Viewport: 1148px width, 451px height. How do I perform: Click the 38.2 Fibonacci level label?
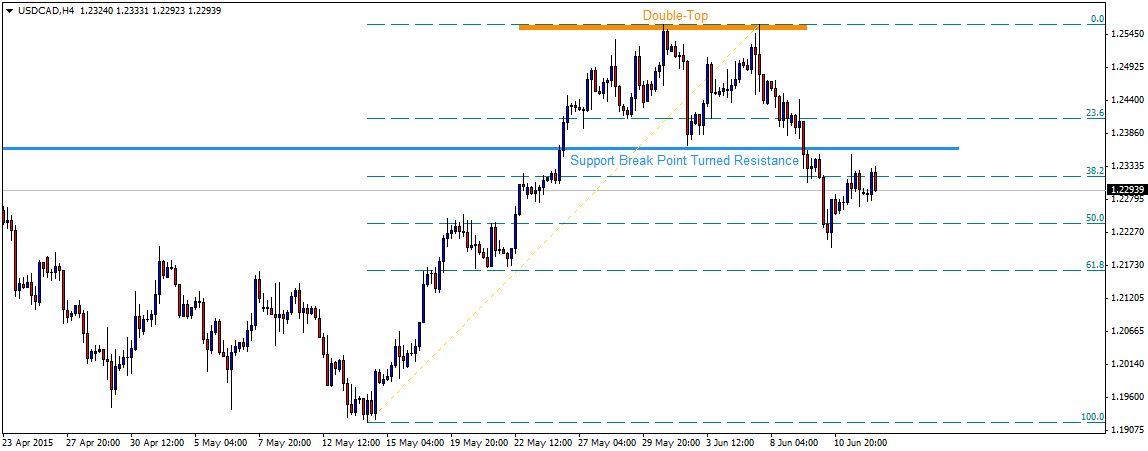[1095, 170]
